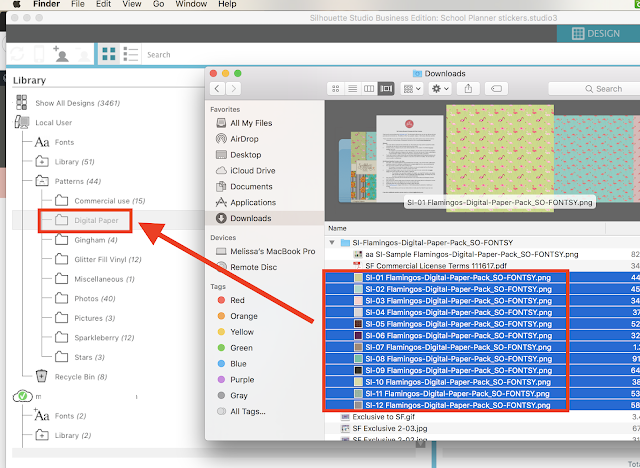Switch library to grid view
Image resolution: width=640 pixels, height=468 pixels.
click(109, 54)
